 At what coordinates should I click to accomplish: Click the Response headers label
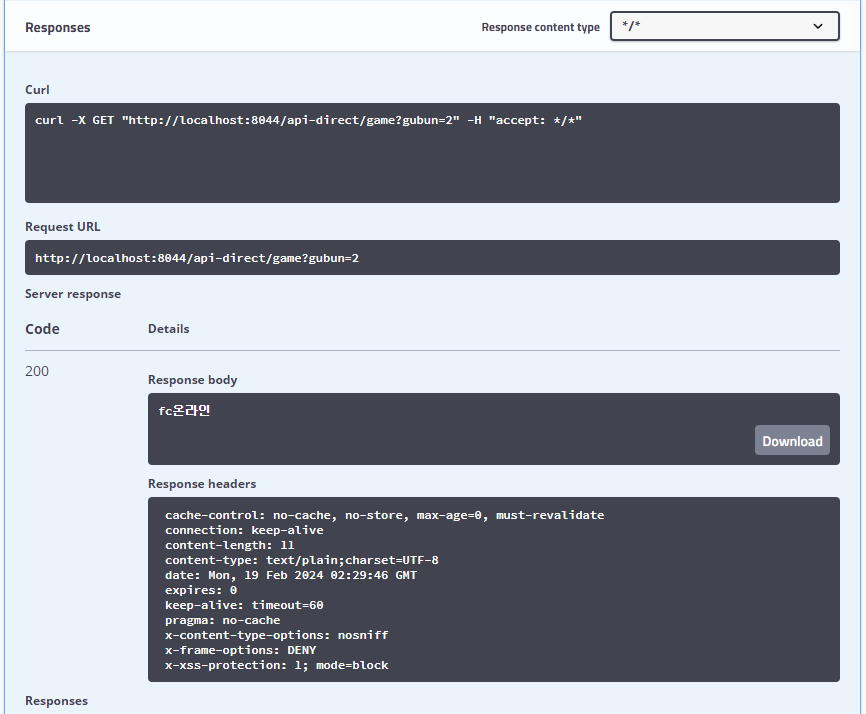pos(202,484)
